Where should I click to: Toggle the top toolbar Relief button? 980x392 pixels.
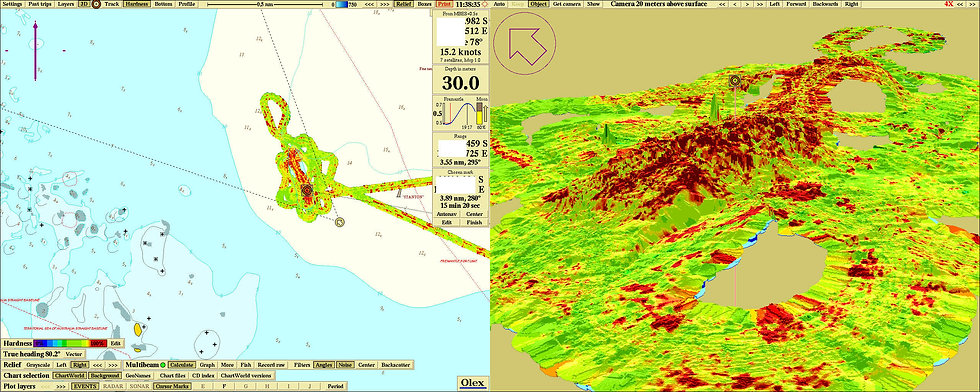pyautogui.click(x=404, y=4)
